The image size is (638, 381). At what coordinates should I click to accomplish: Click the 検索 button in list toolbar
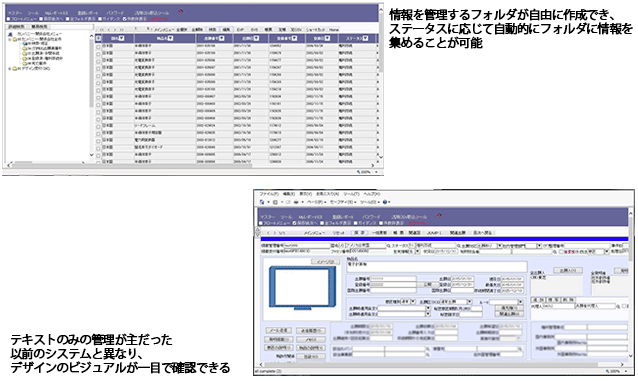click(x=212, y=30)
